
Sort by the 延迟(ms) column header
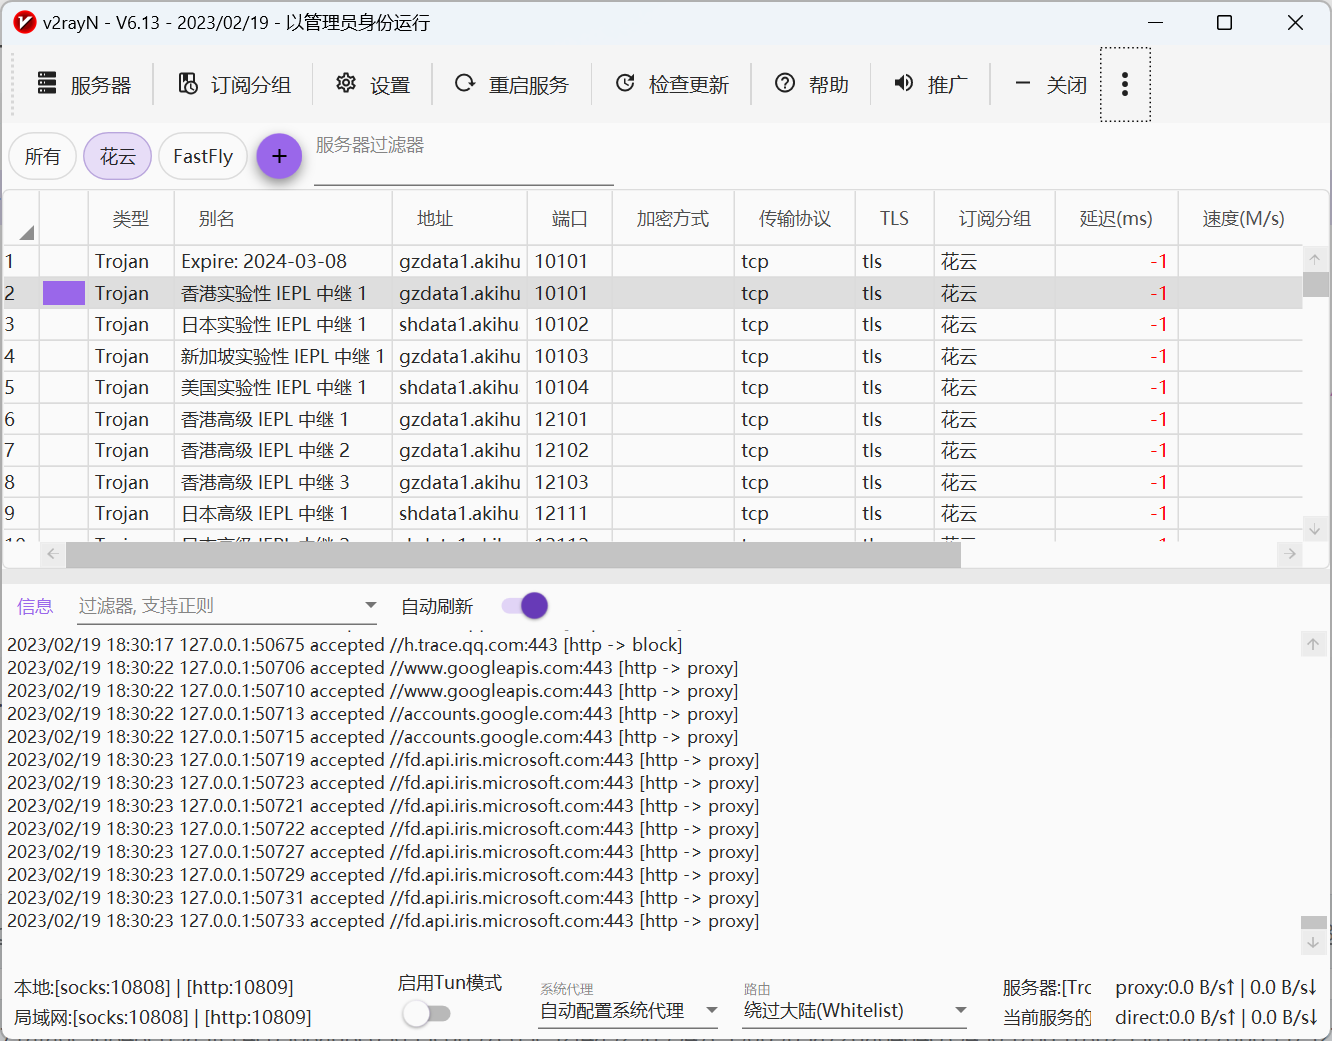(x=1116, y=218)
